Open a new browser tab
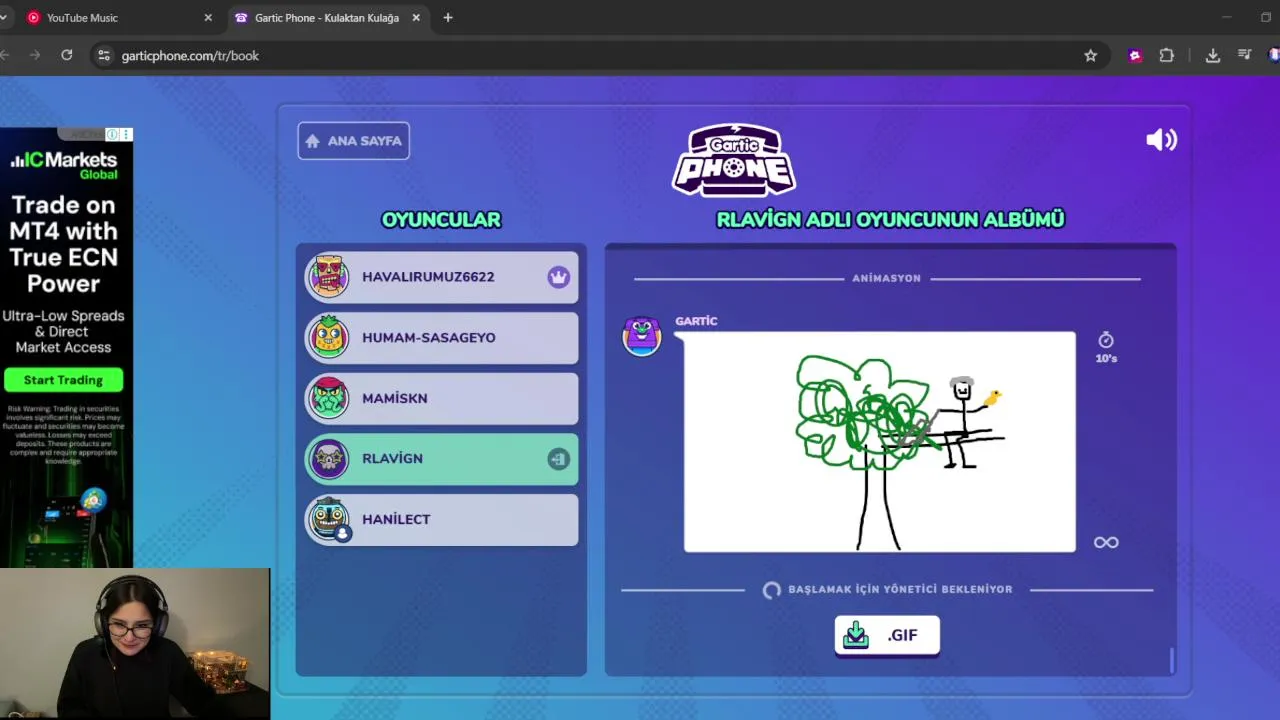Screen dimensions: 1280x720 click(448, 18)
